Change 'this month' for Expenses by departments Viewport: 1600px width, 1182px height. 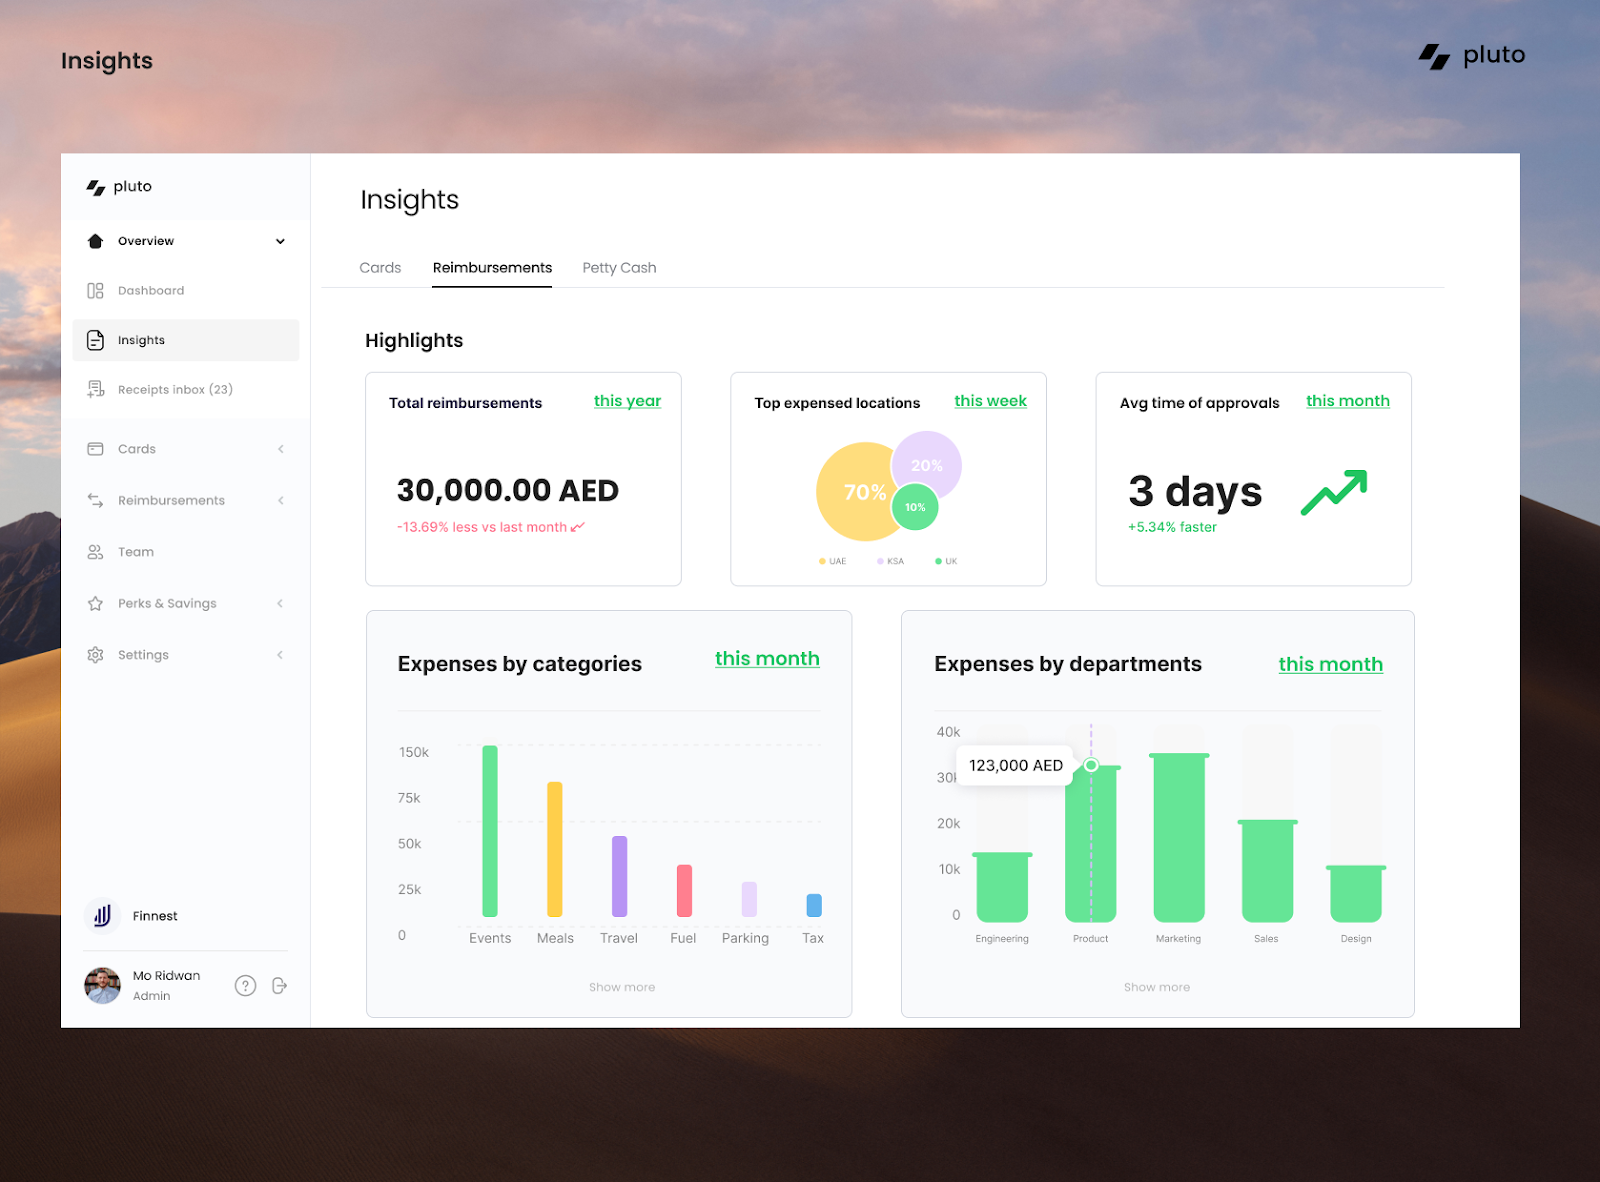point(1330,665)
